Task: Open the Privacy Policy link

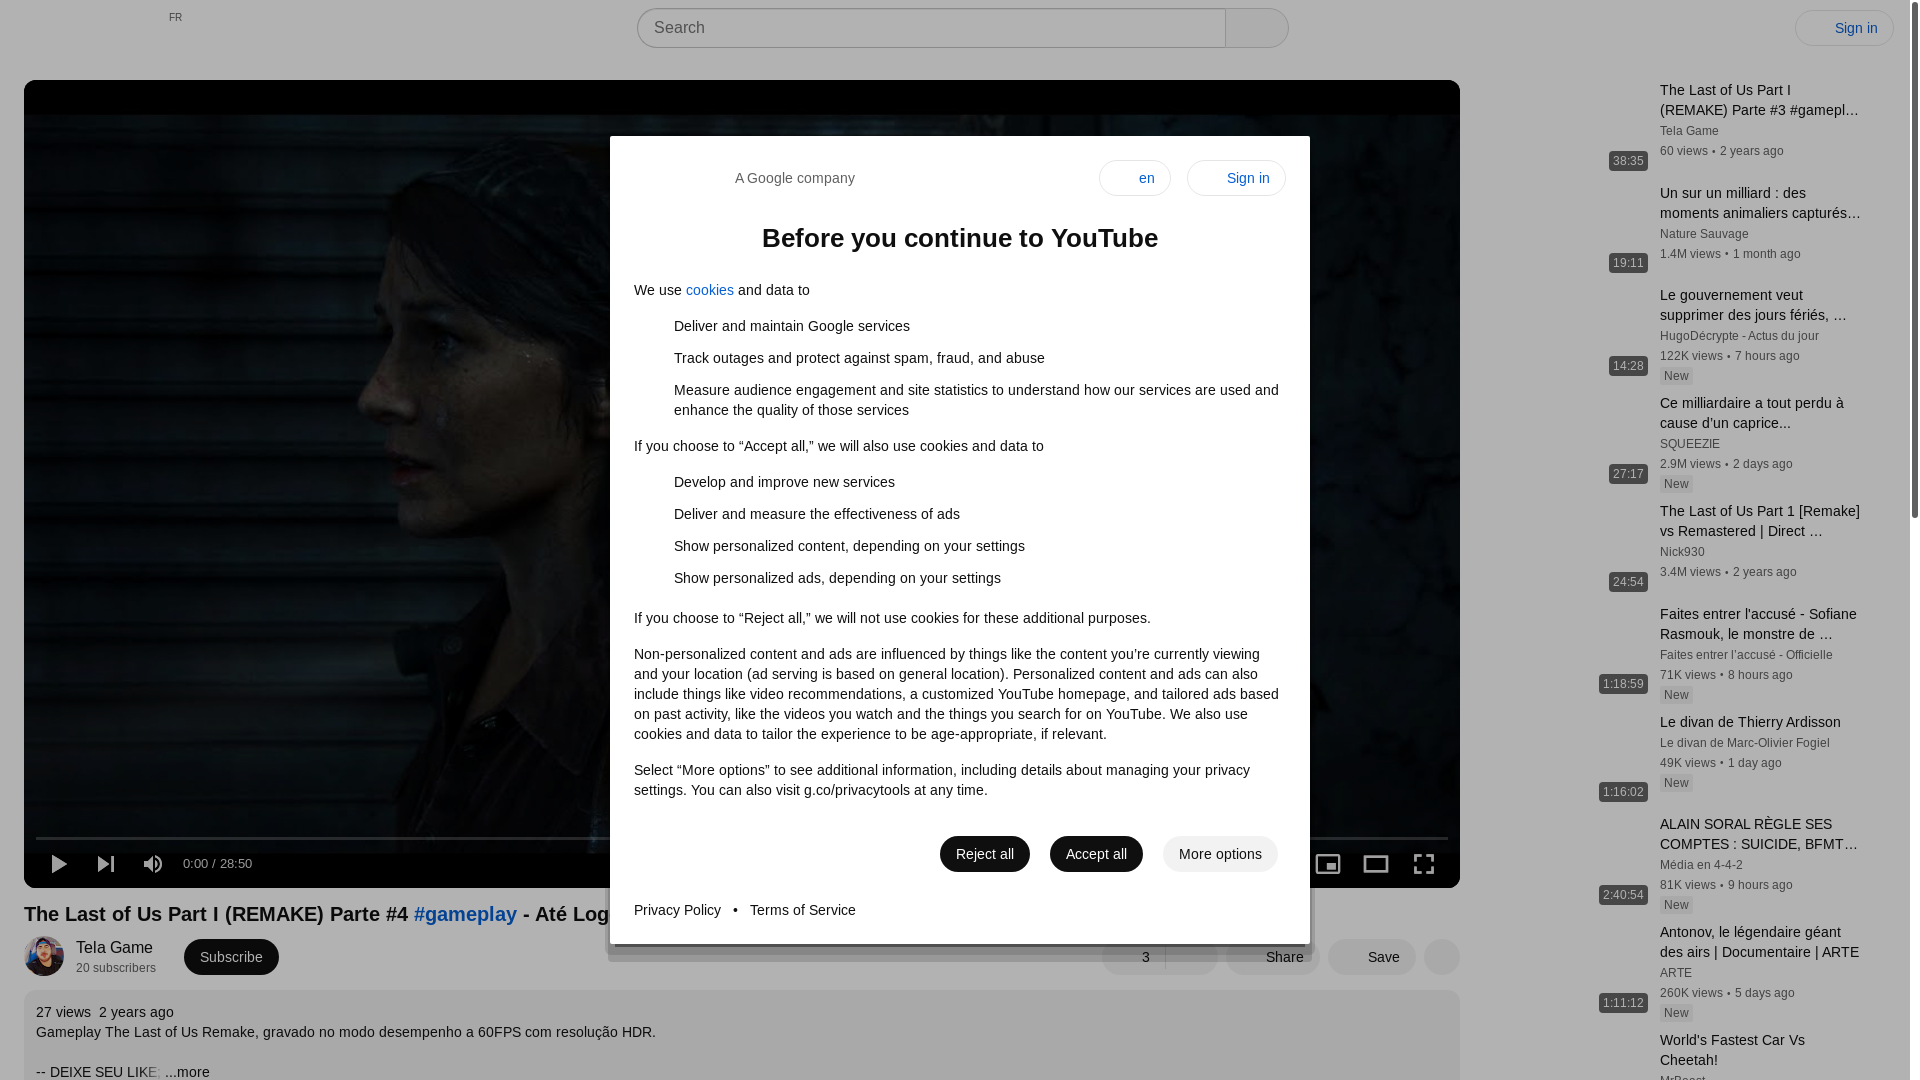Action: (x=677, y=910)
